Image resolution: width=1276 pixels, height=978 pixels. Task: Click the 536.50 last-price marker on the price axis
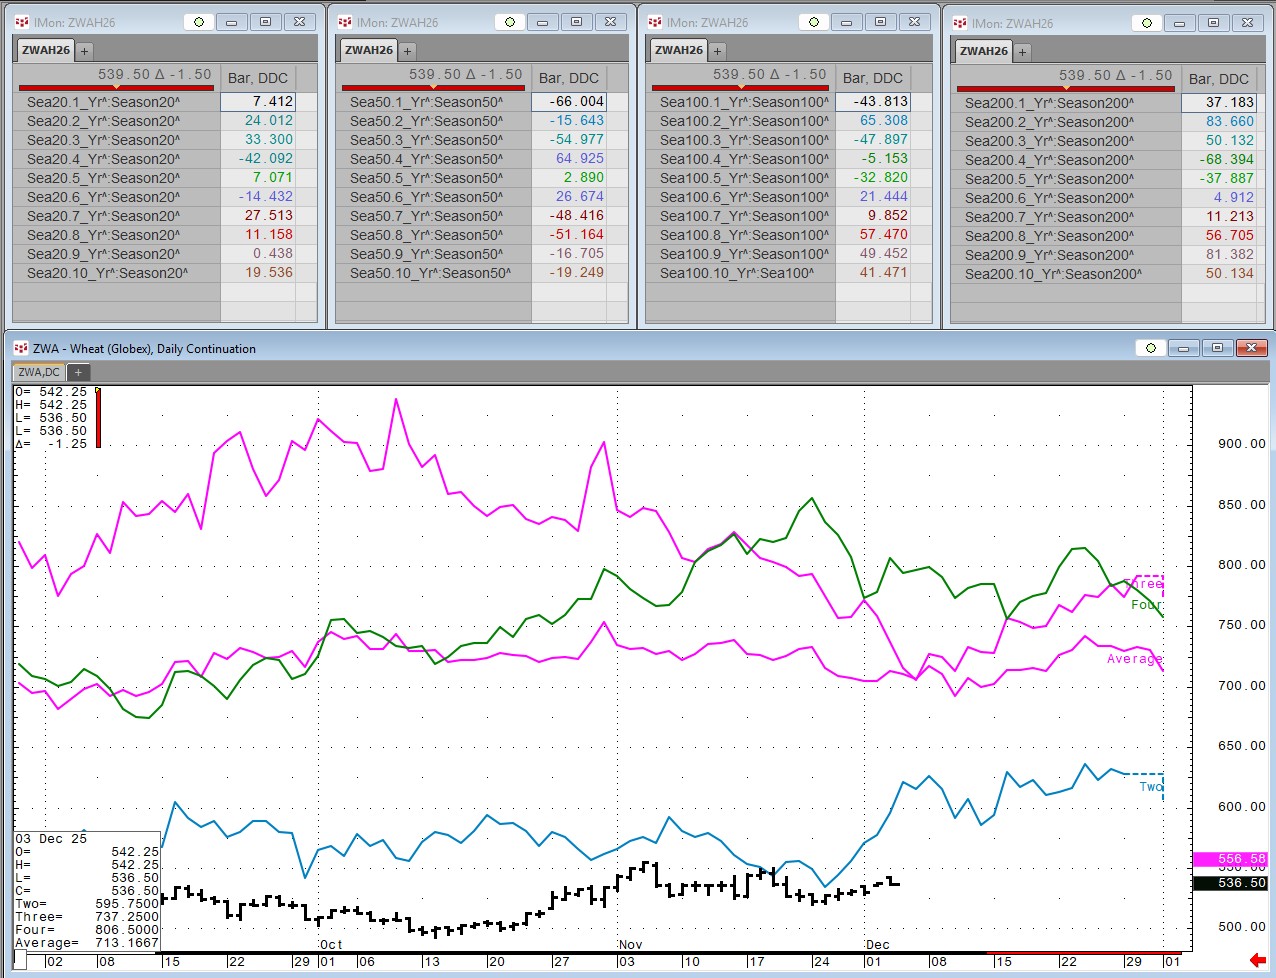[1231, 883]
